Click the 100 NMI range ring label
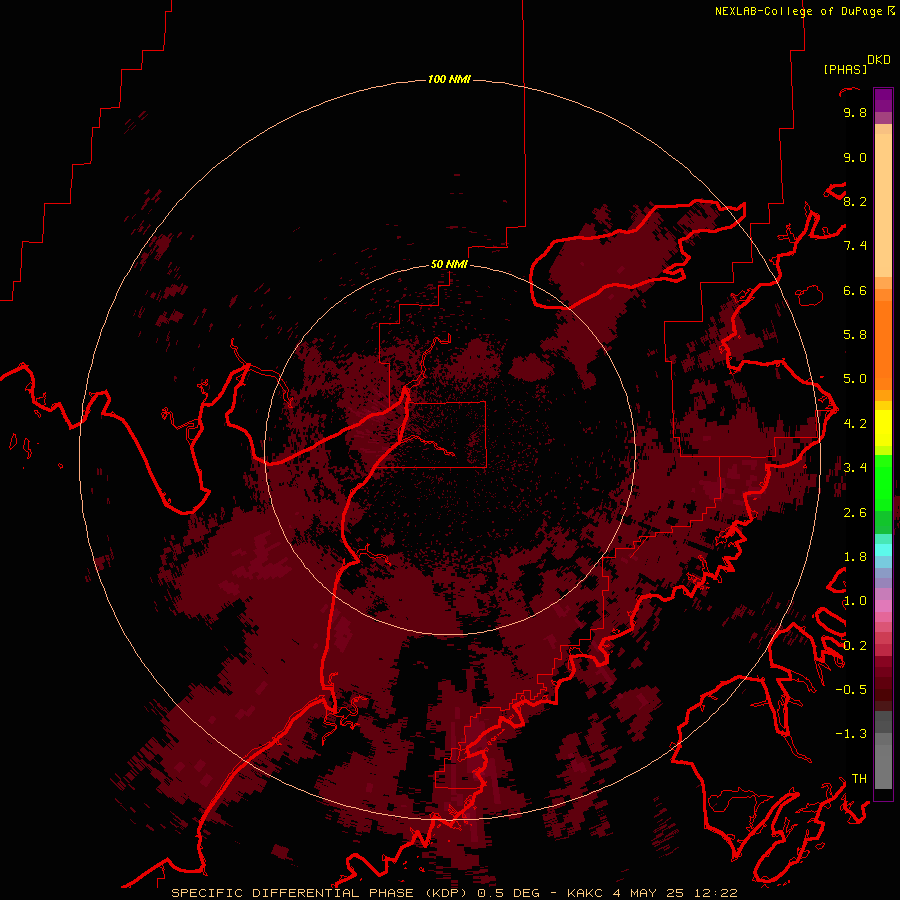This screenshot has height=900, width=900. pyautogui.click(x=449, y=79)
